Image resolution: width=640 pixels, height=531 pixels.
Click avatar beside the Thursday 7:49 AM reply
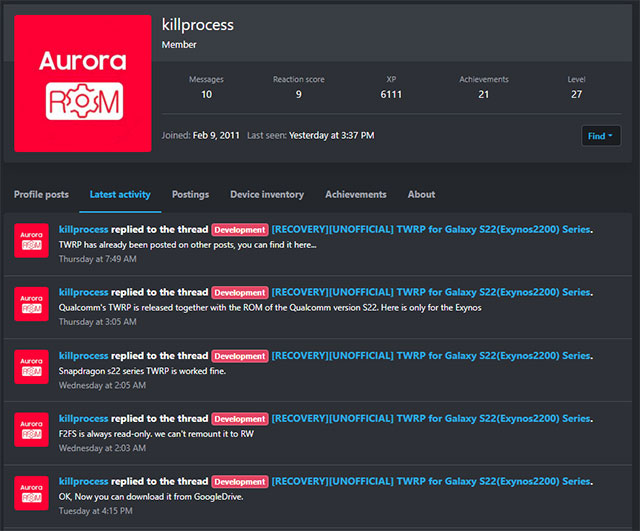[31, 241]
